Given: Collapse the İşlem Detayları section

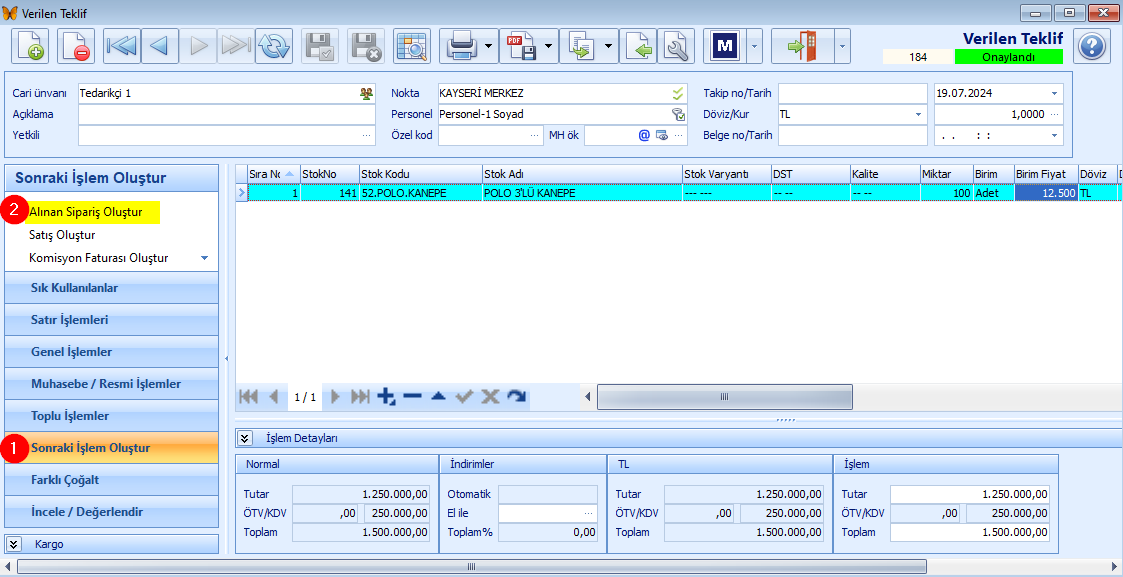Looking at the screenshot, I should (x=246, y=438).
